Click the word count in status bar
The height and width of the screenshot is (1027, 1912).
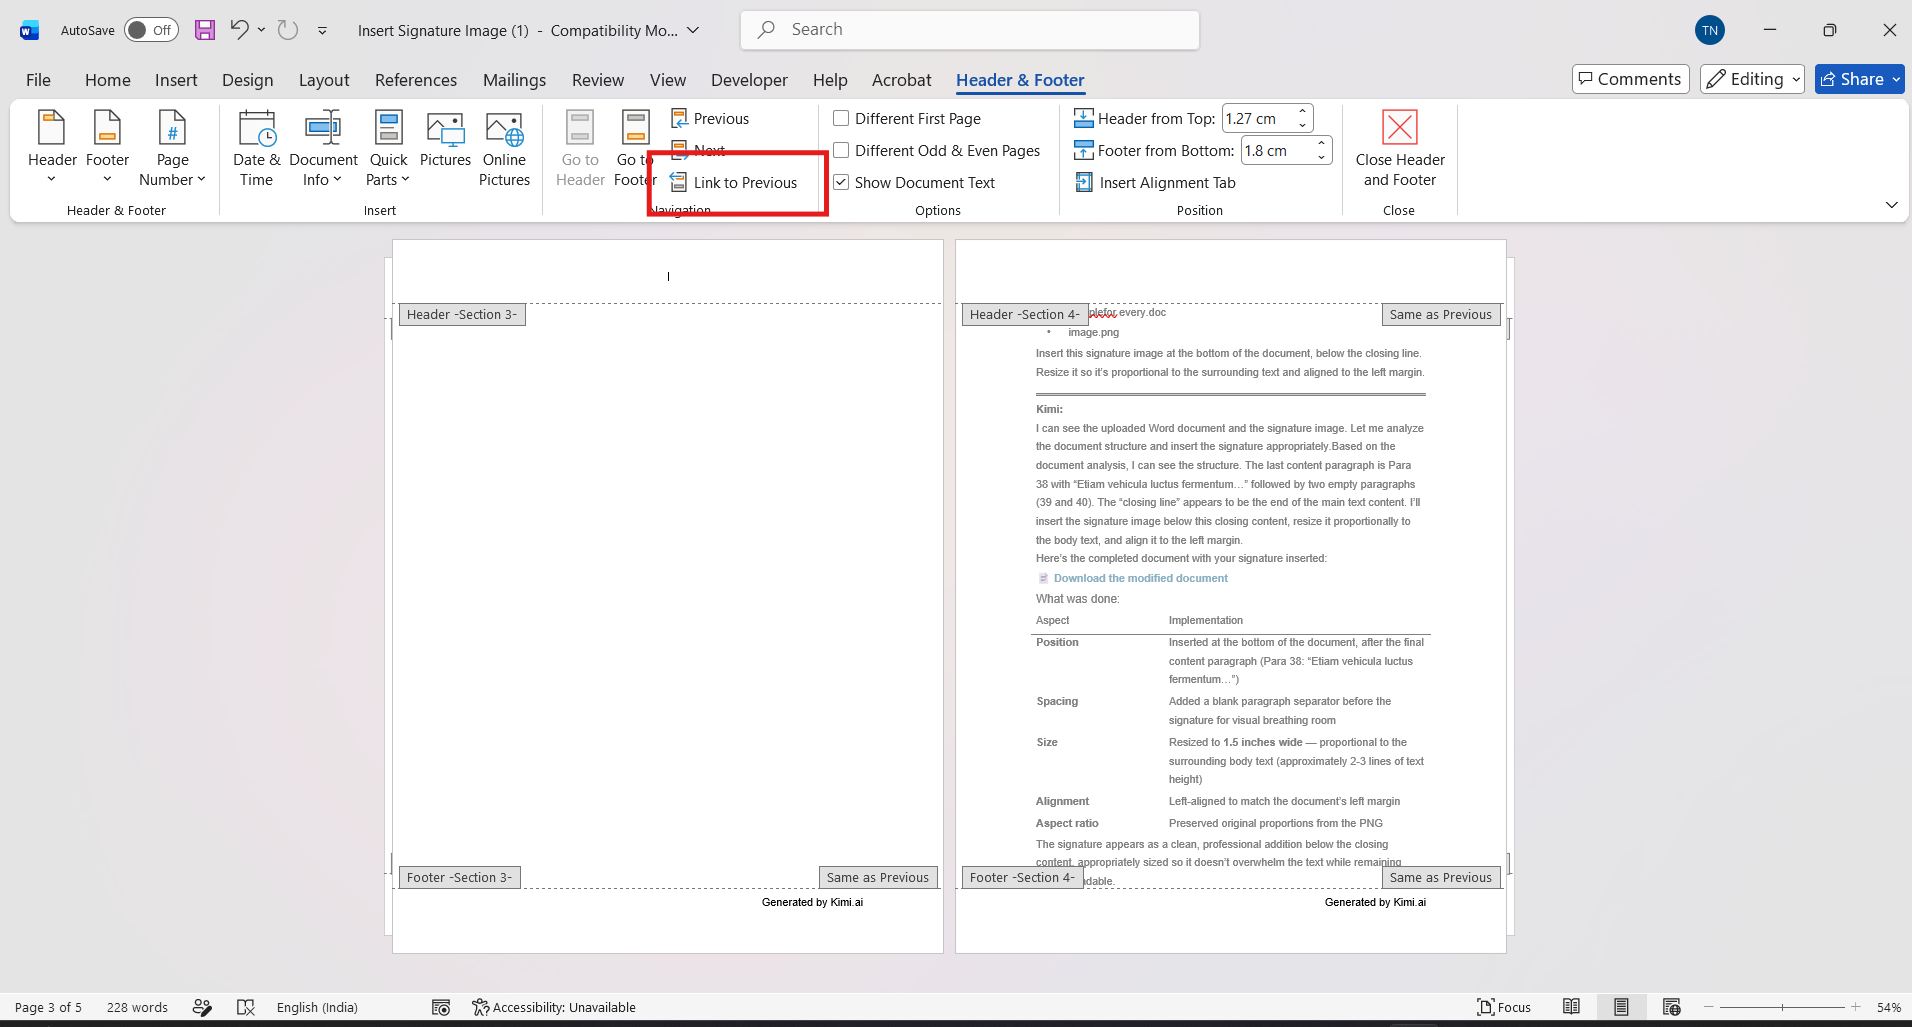(x=137, y=1007)
